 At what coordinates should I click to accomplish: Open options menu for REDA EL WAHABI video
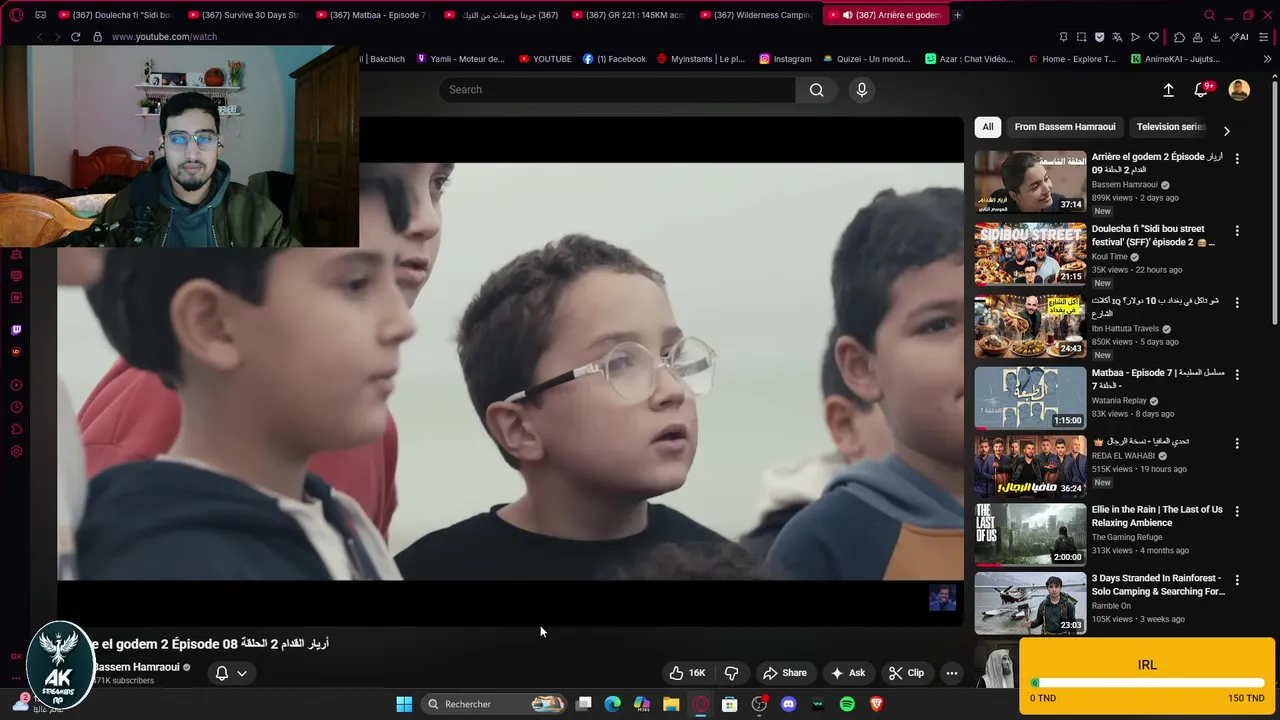[x=1237, y=443]
